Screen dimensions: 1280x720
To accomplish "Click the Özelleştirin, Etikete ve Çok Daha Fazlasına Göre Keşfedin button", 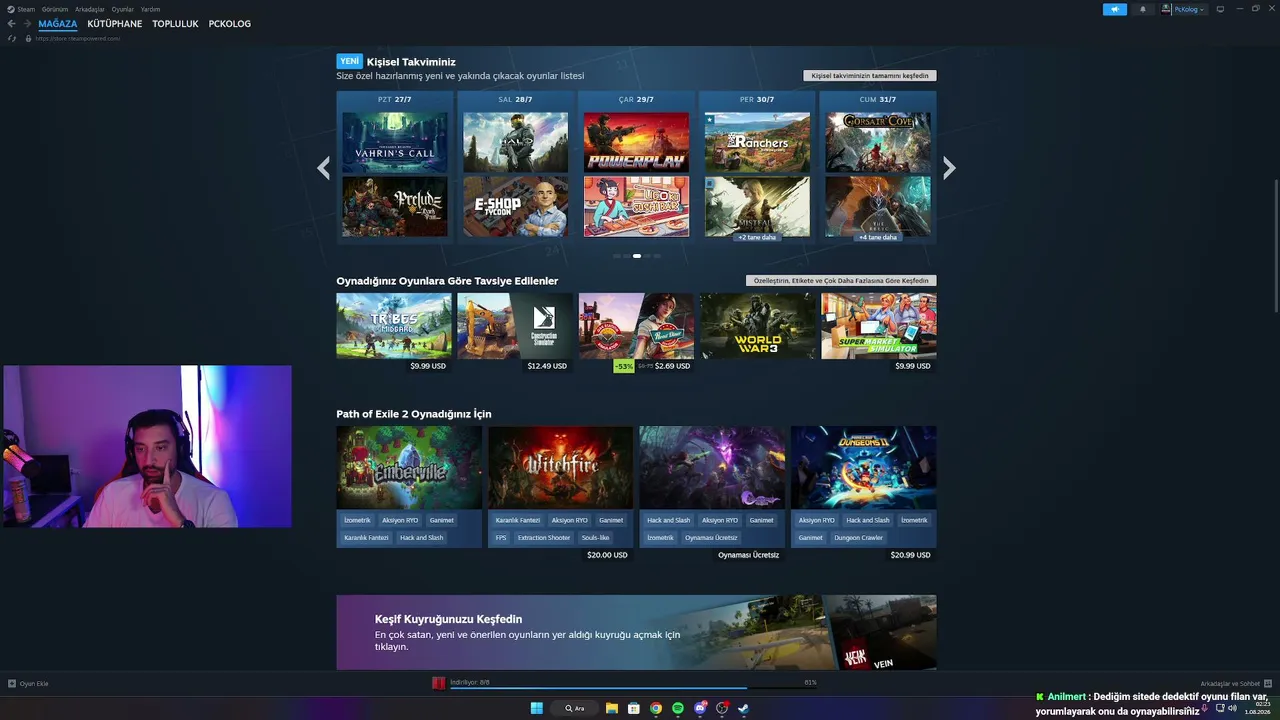I will 841,281.
